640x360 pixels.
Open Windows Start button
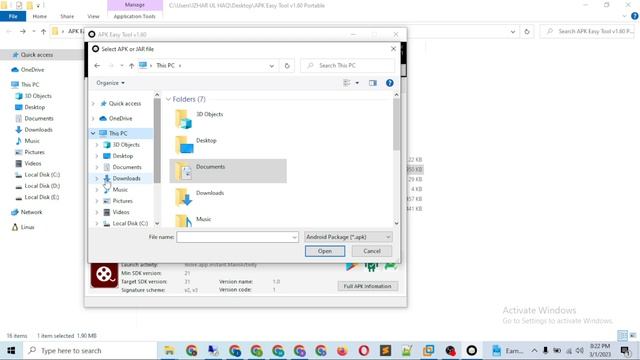(11, 351)
